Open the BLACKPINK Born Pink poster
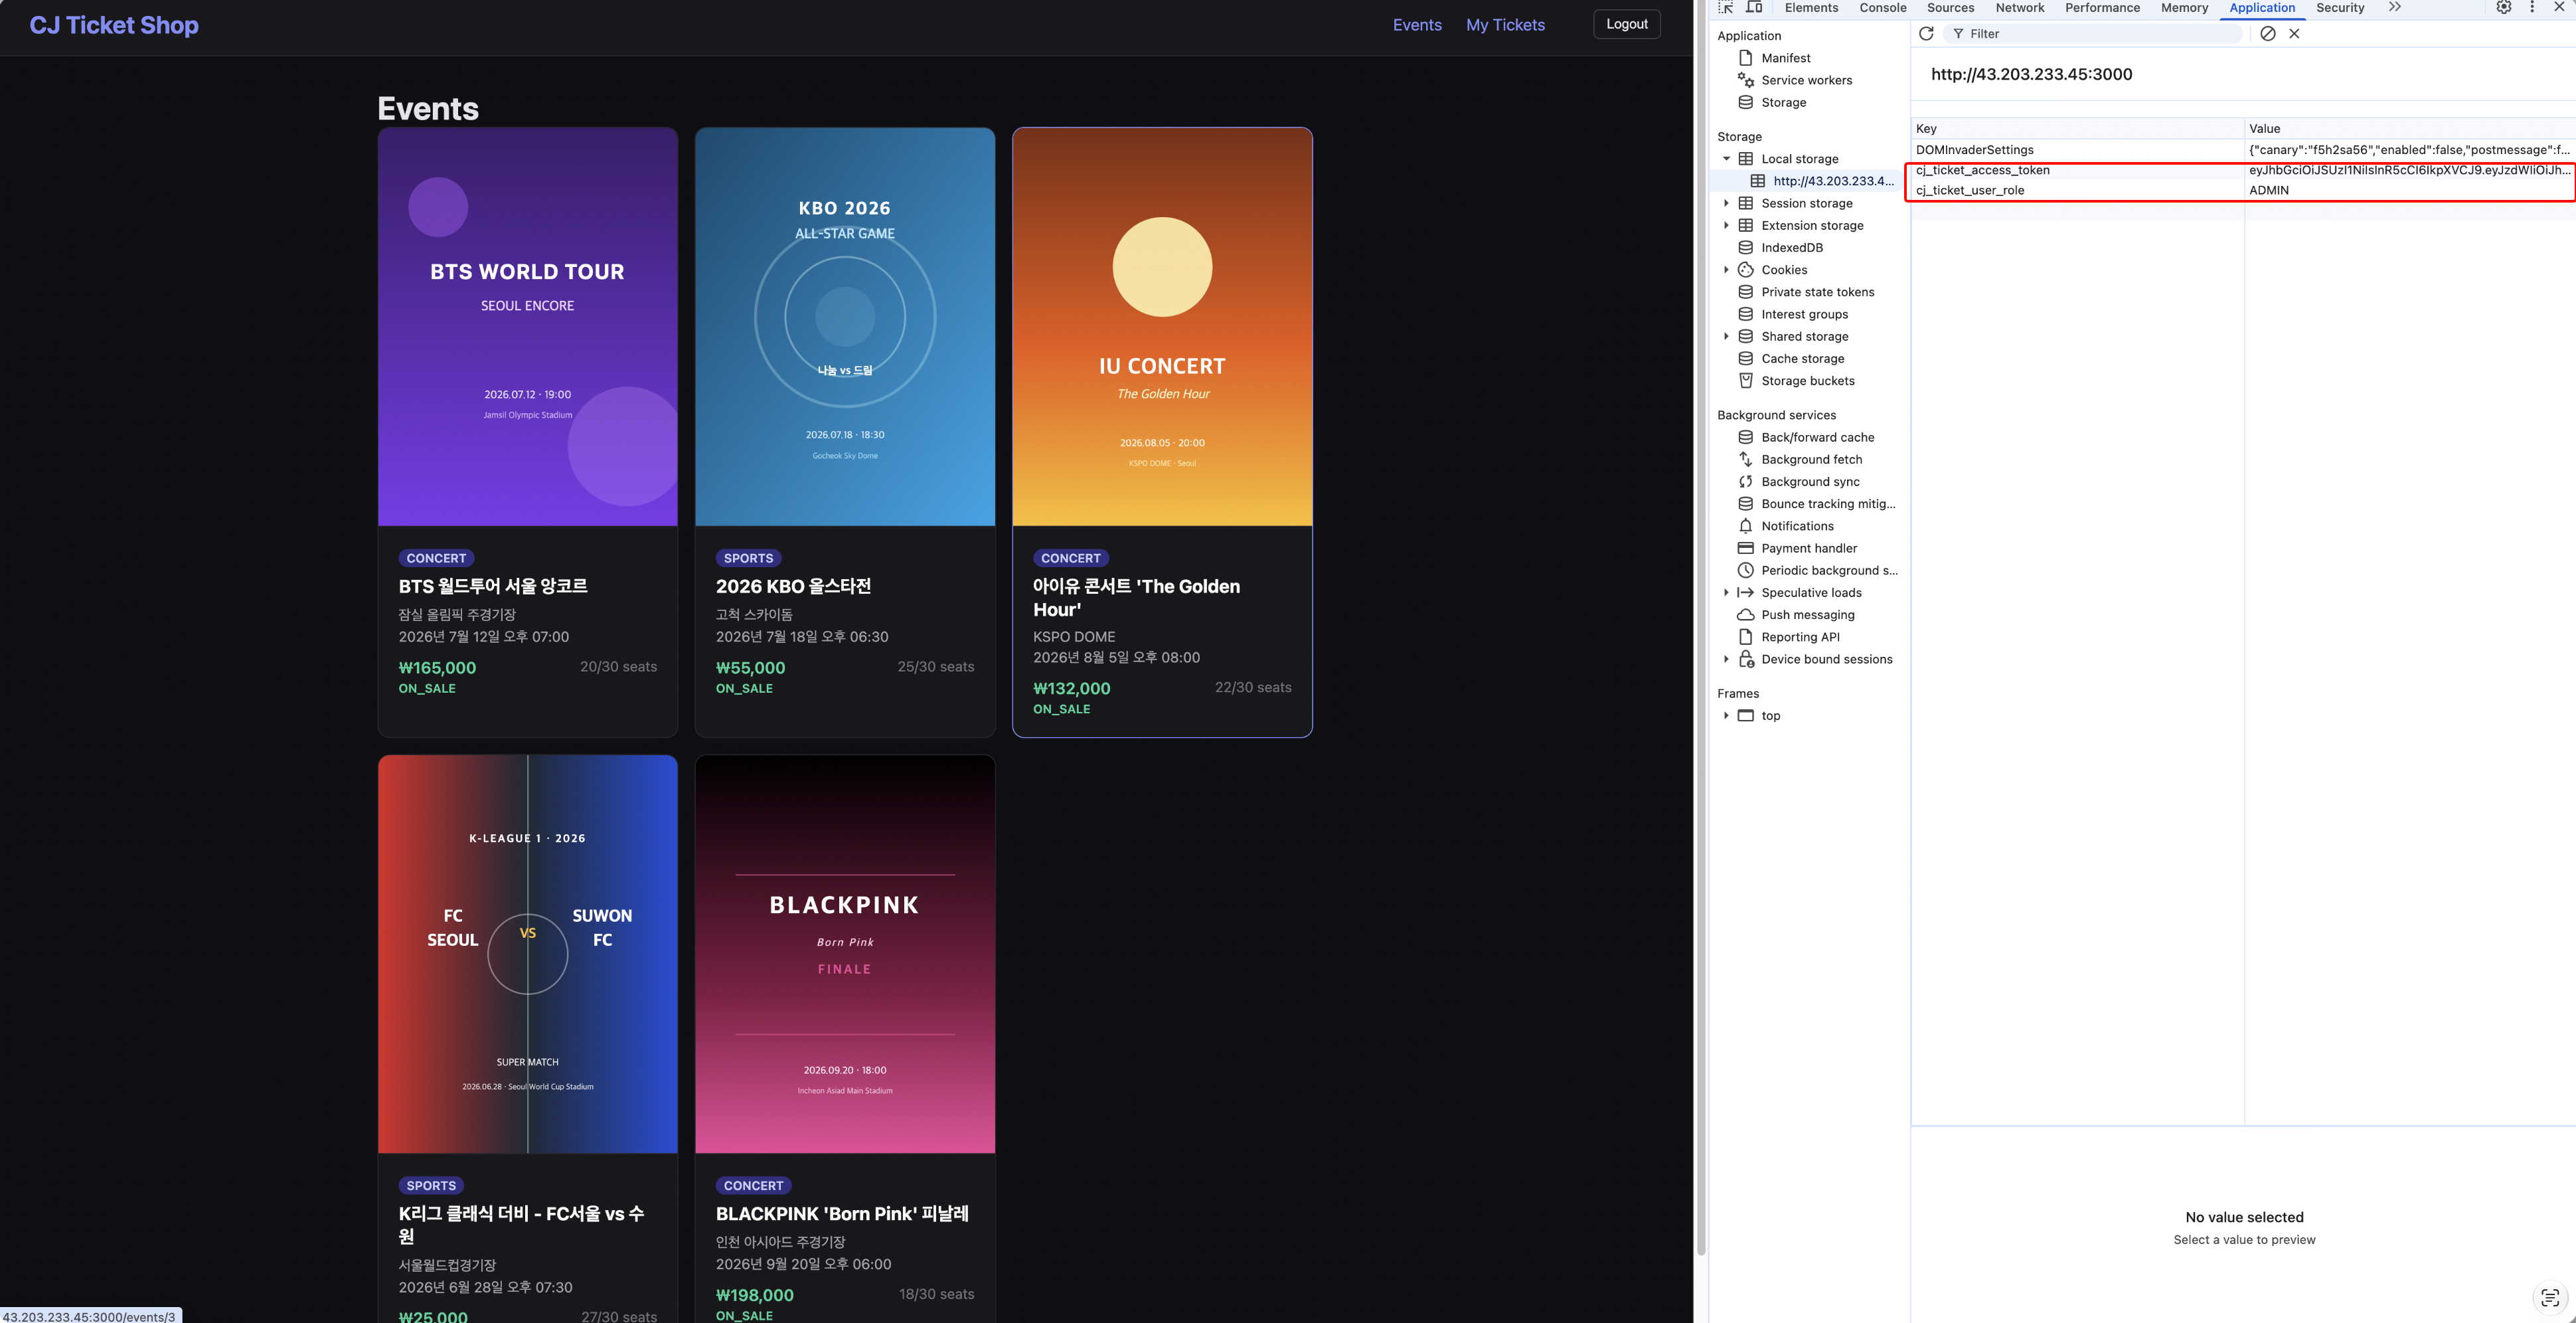The image size is (2576, 1323). tap(845, 954)
